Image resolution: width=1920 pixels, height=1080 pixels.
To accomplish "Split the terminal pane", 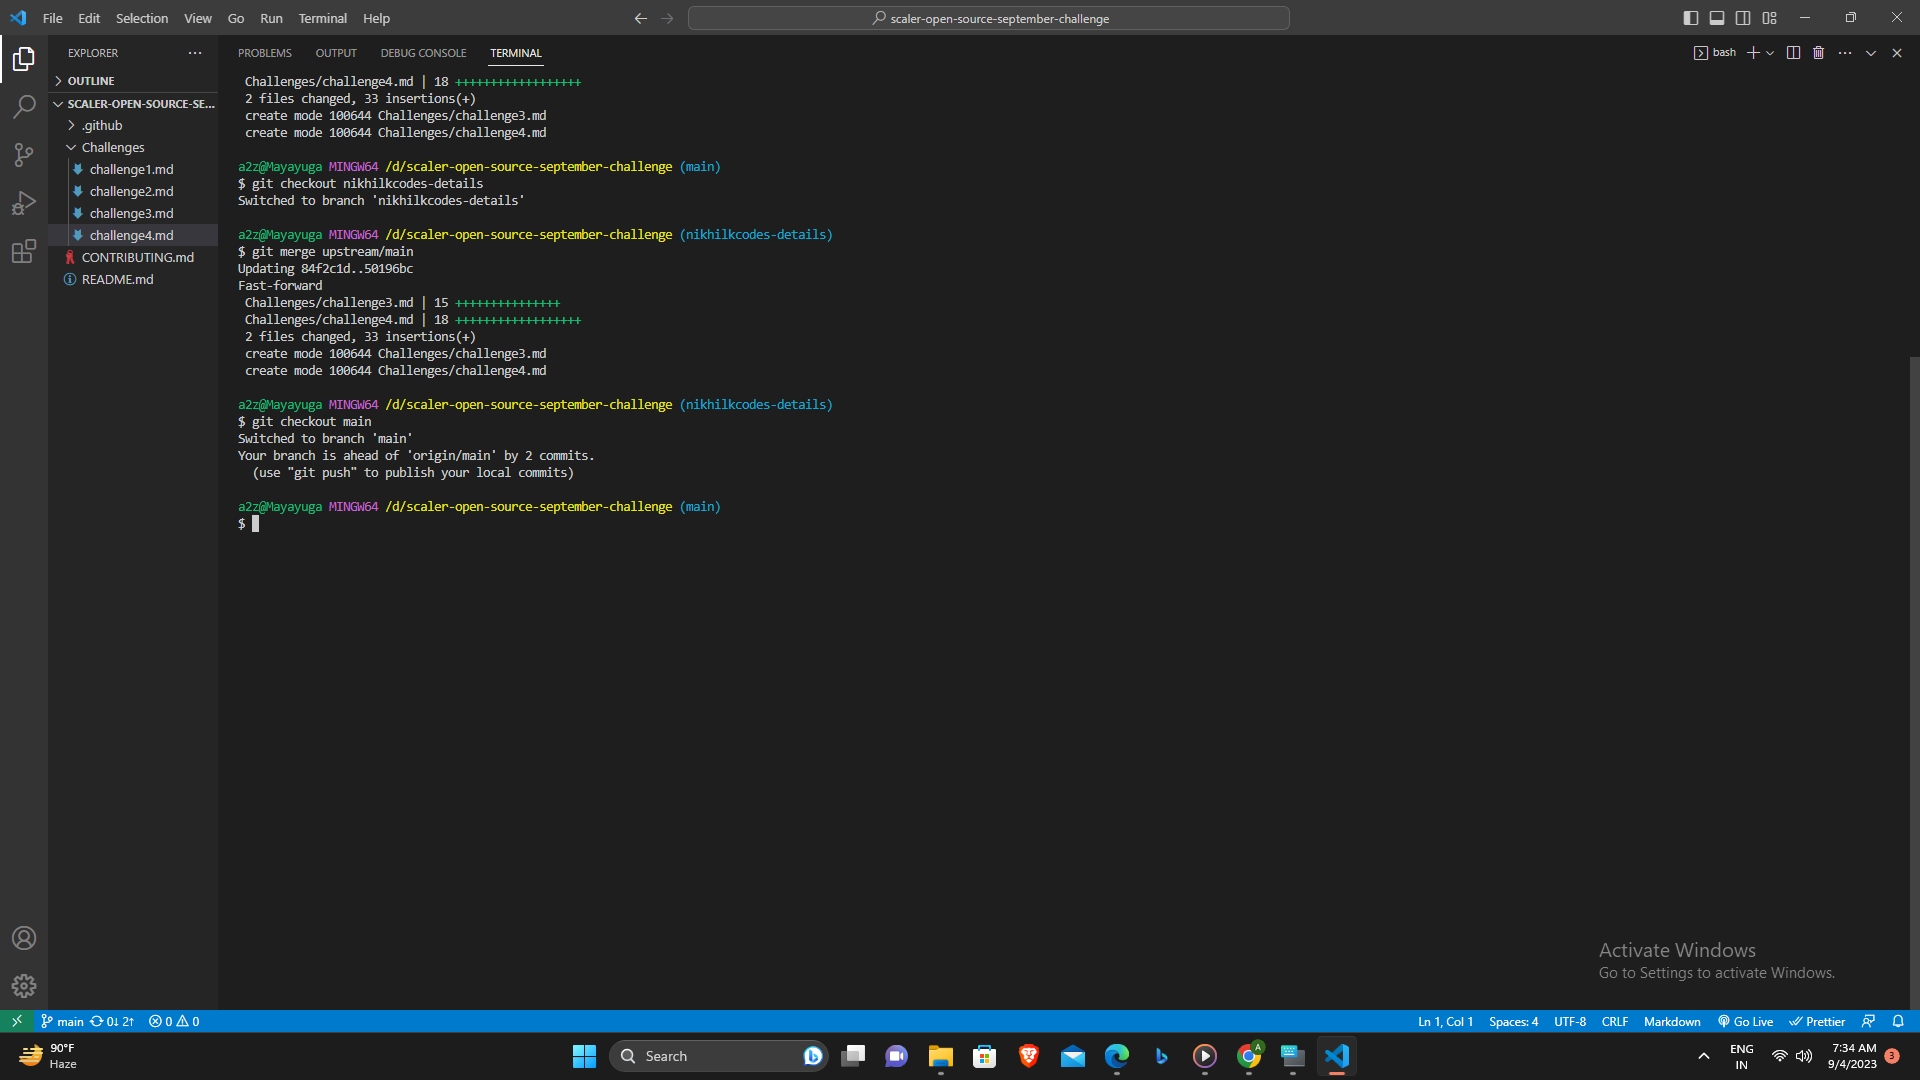I will tap(1793, 52).
